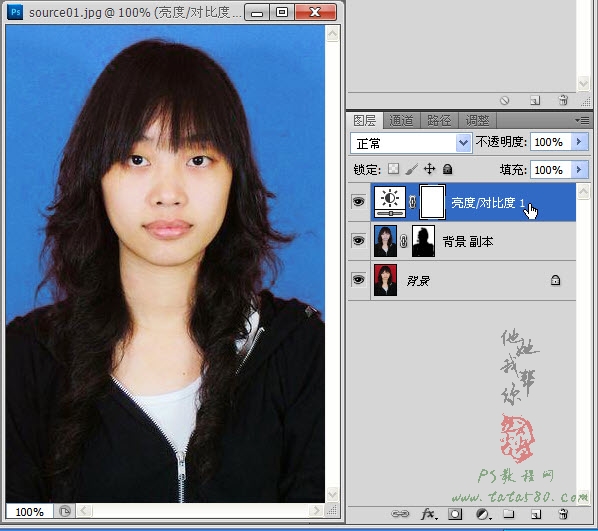
Task: Click chain link on 背景 副本 layer
Action: coord(403,241)
